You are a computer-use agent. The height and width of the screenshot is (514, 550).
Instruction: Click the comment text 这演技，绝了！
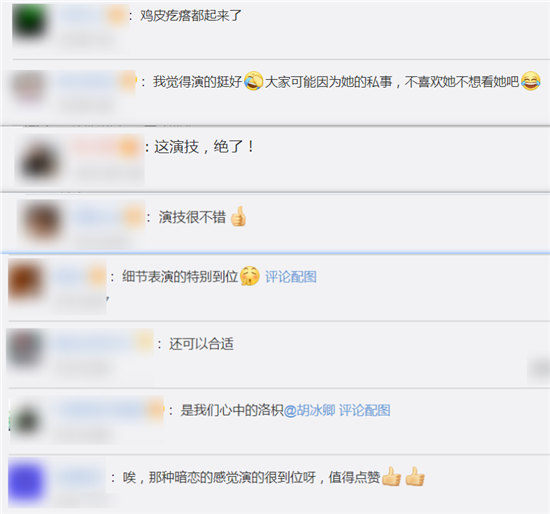(205, 146)
